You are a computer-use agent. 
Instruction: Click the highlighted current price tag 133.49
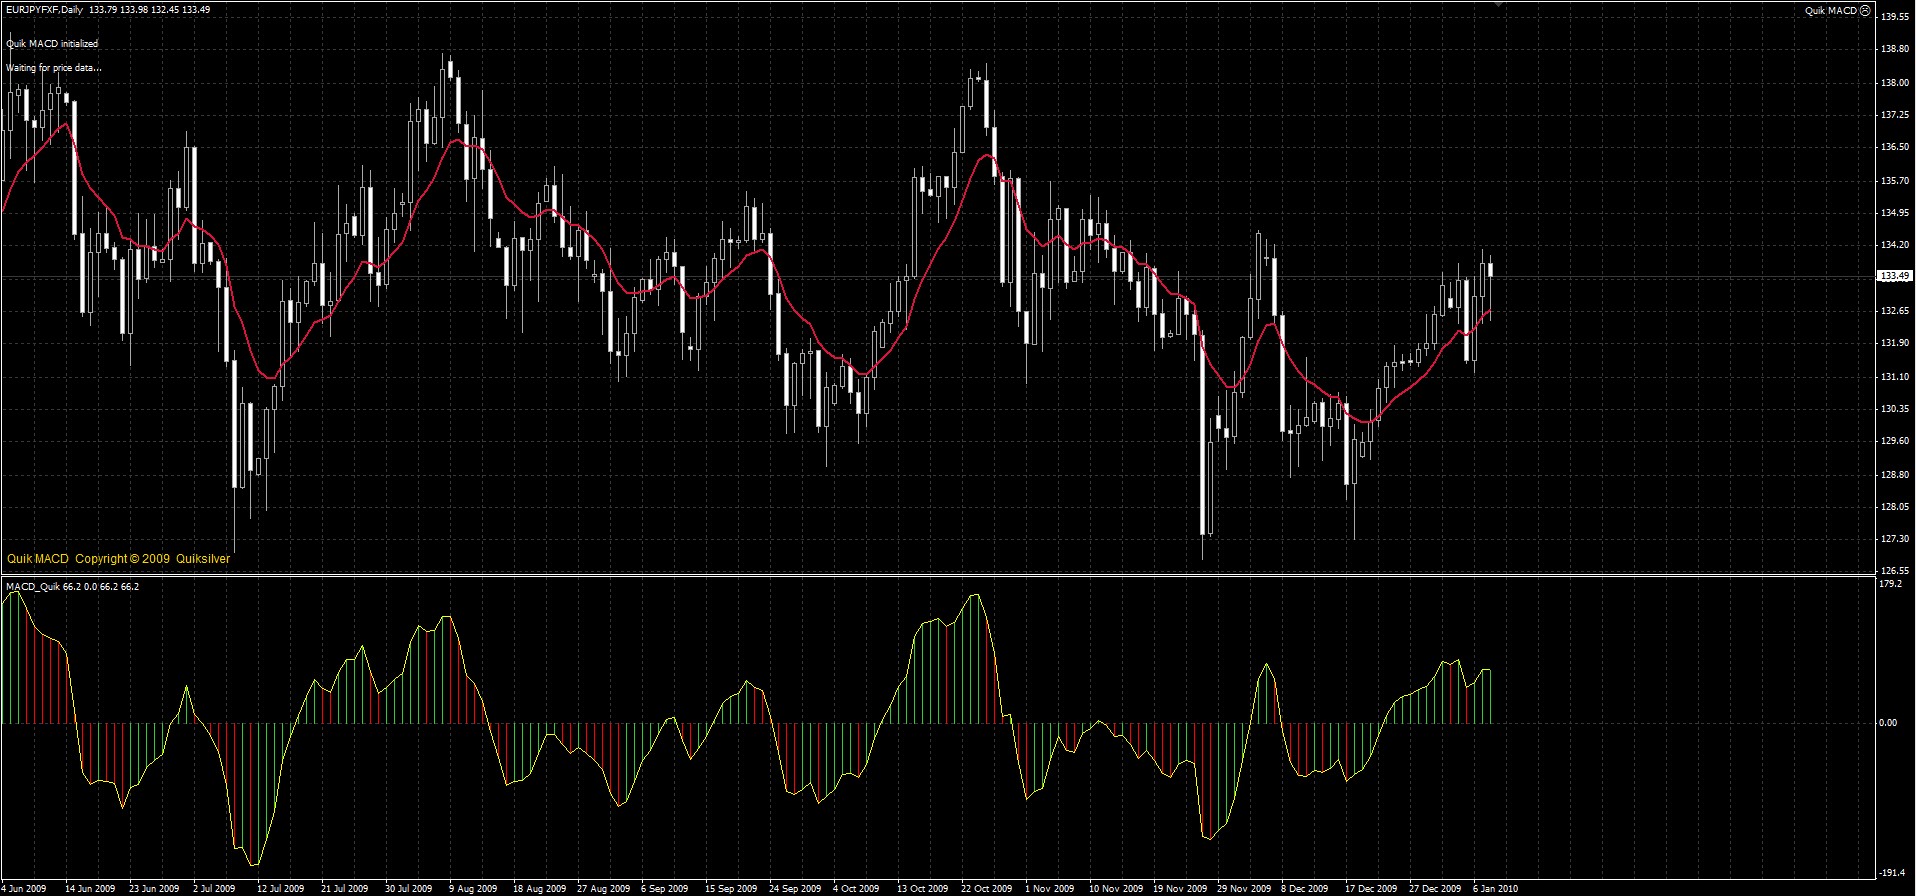point(1895,276)
